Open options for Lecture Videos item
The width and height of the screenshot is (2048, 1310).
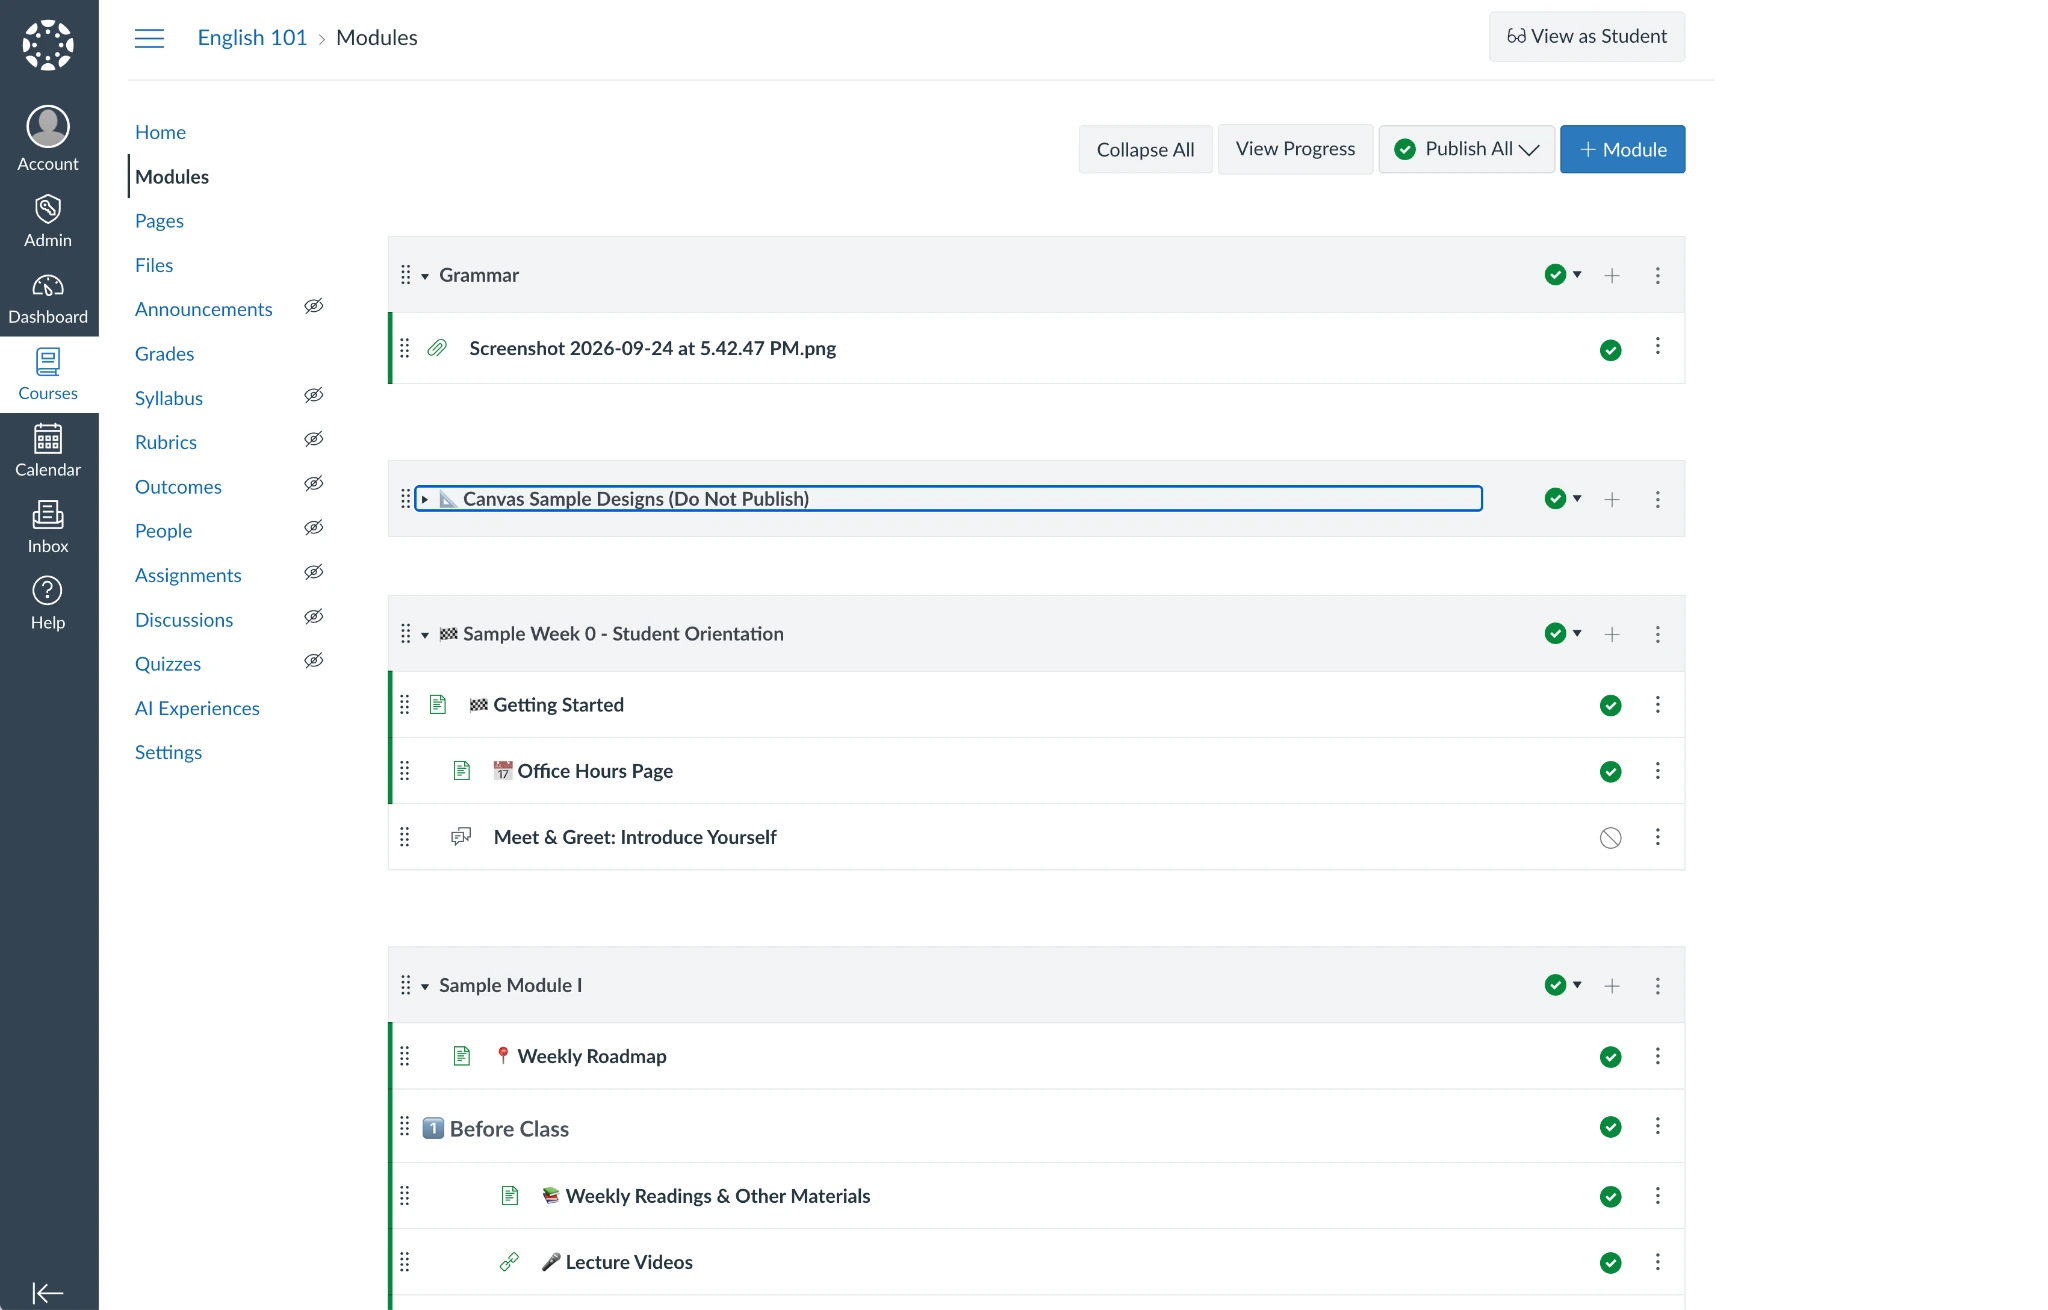pyautogui.click(x=1658, y=1262)
